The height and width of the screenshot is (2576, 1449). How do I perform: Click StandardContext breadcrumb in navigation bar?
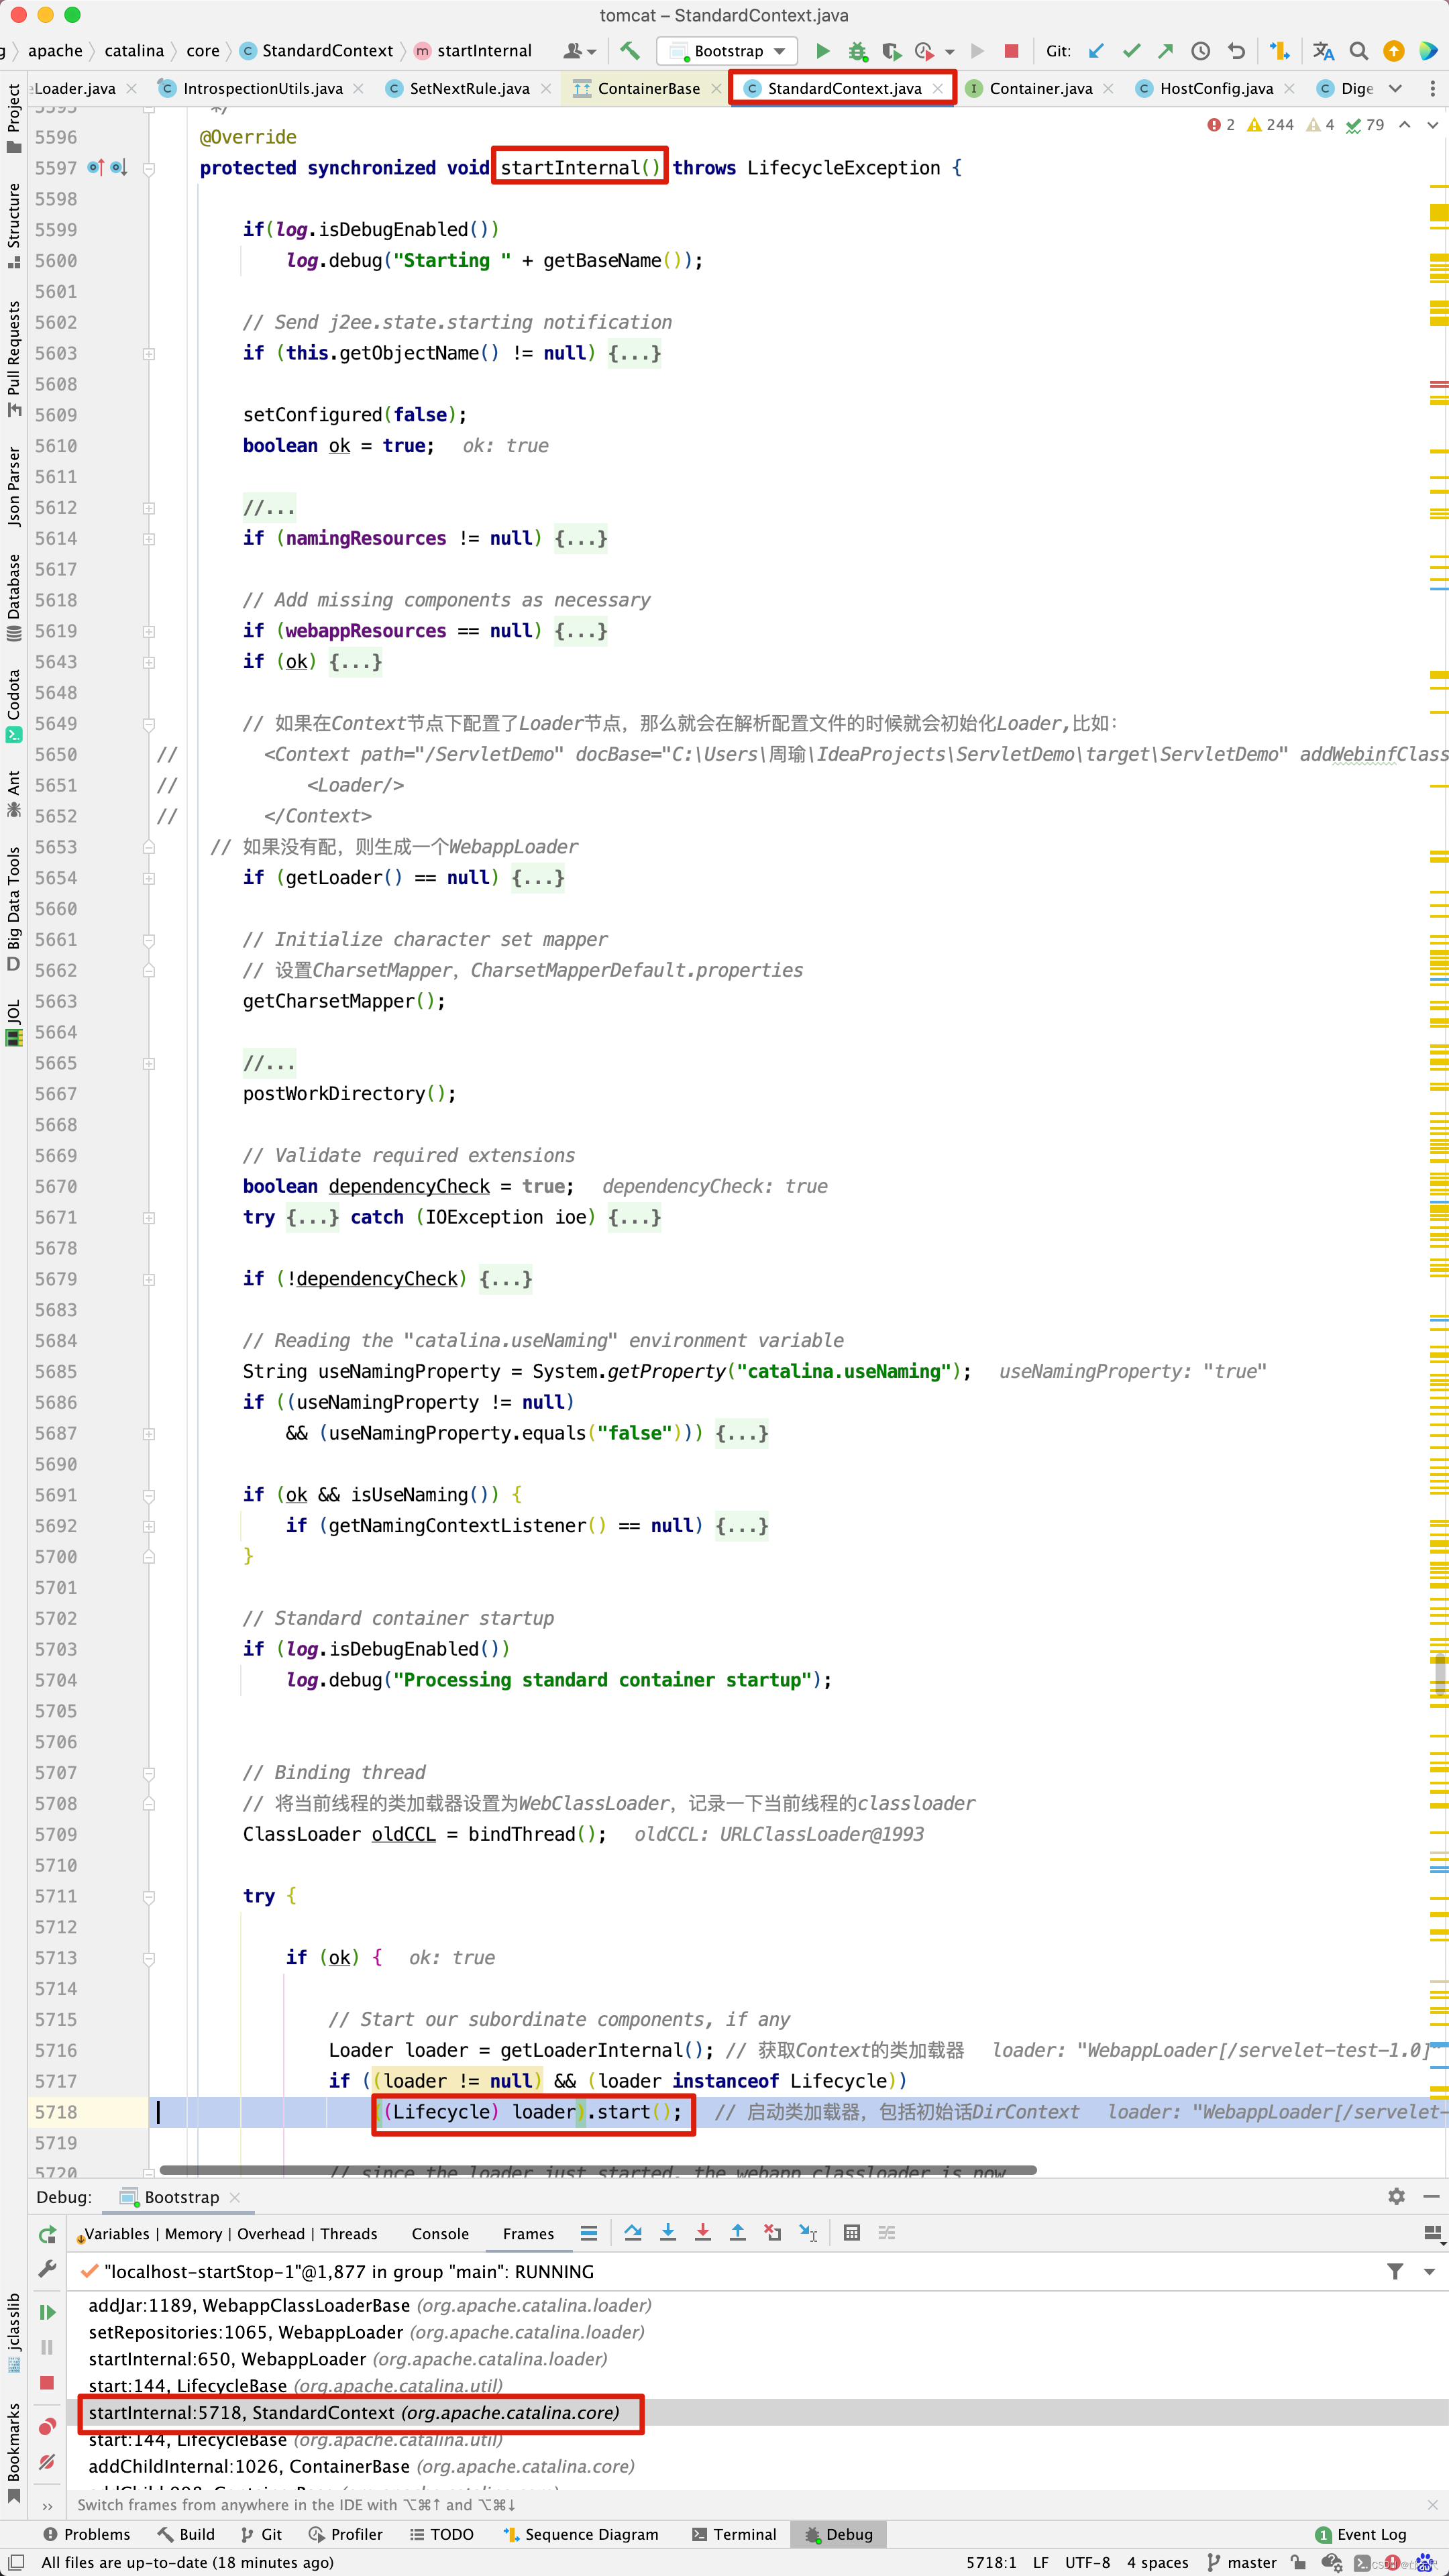coord(317,51)
